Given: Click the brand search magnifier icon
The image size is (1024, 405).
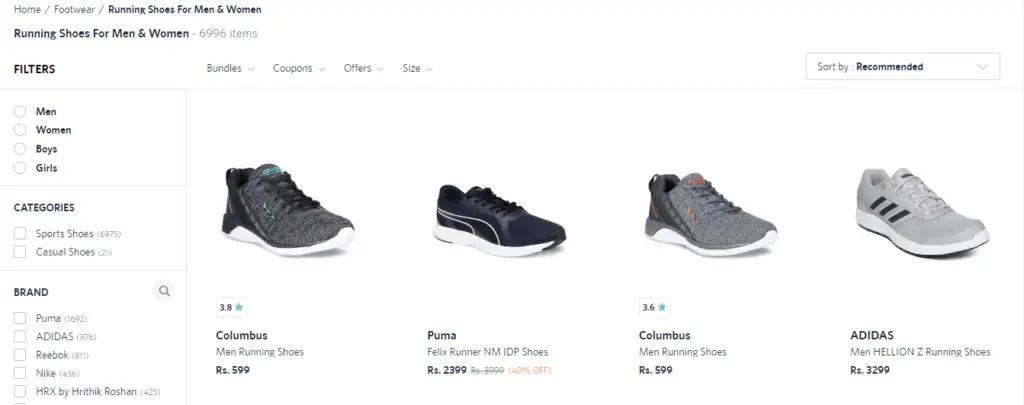Looking at the screenshot, I should [x=165, y=292].
